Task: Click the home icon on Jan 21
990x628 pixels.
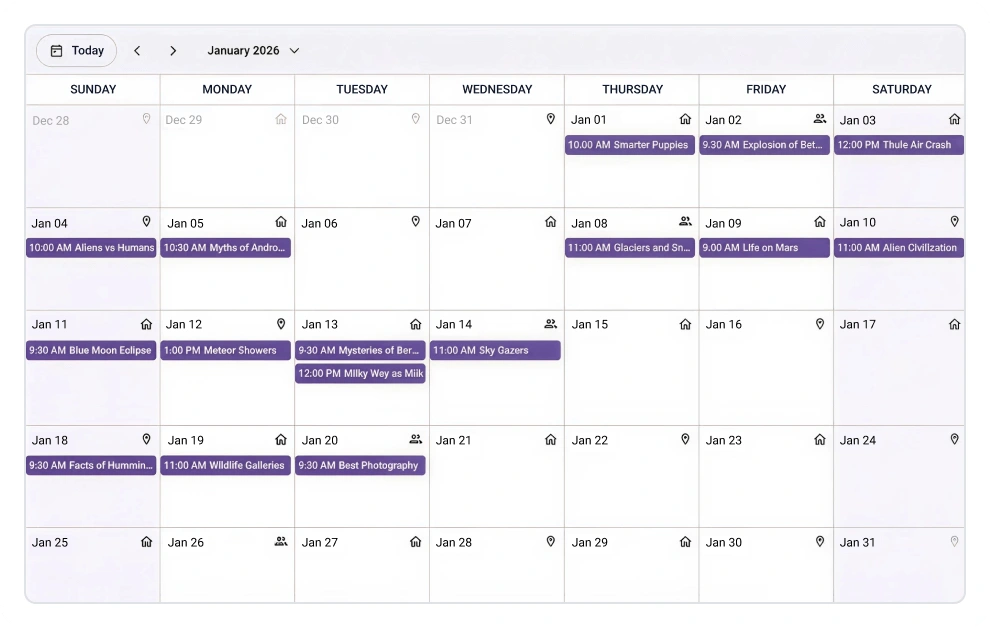Action: click(x=550, y=440)
